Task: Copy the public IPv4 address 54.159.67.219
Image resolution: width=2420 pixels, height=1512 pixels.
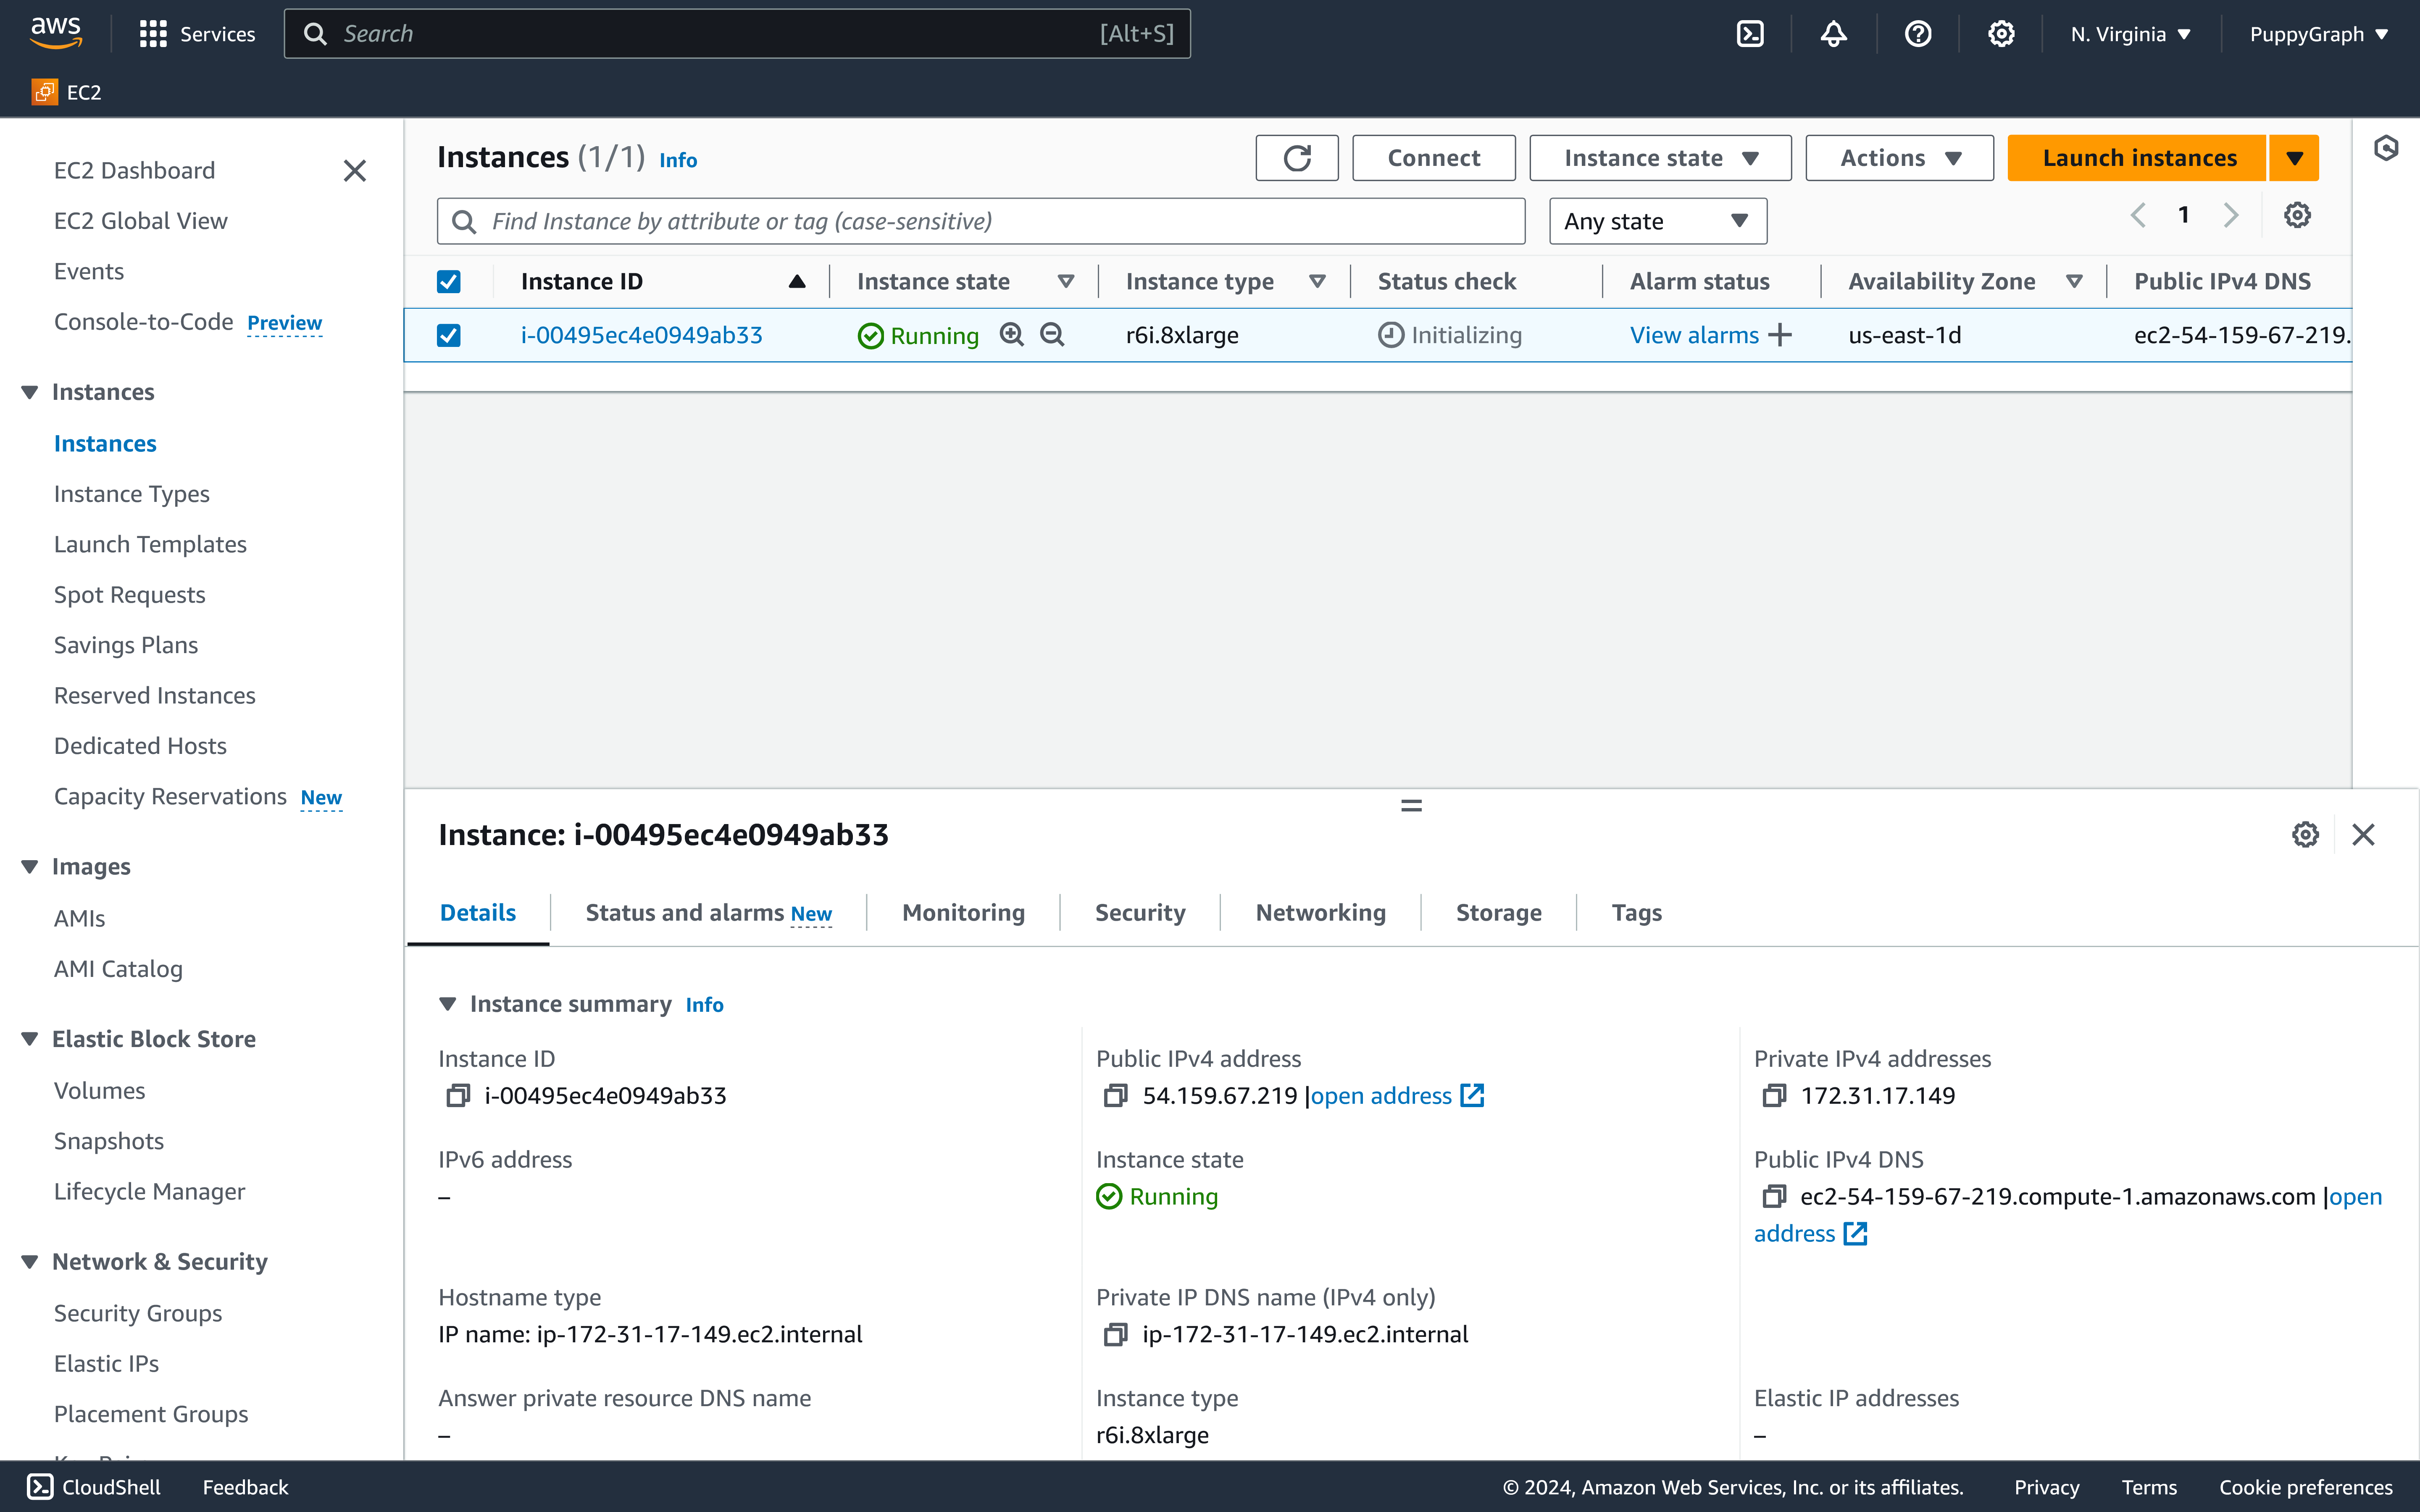Action: coord(1116,1096)
